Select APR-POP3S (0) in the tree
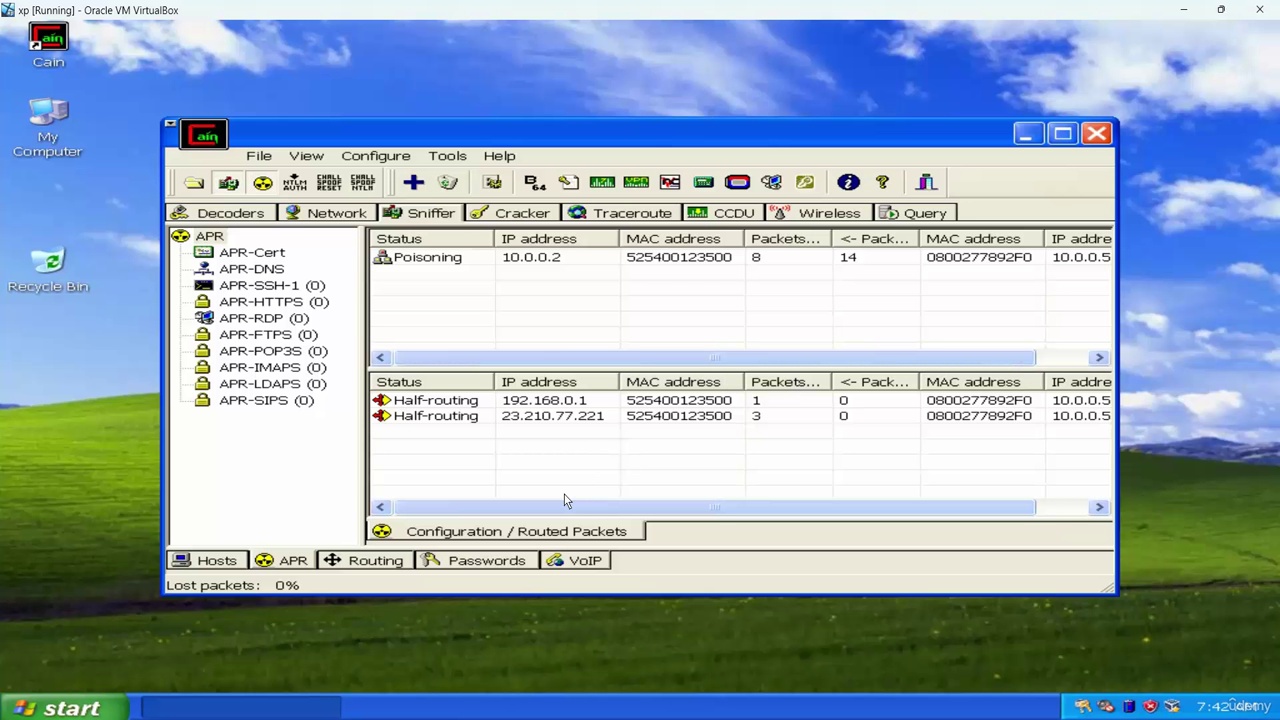The image size is (1280, 720). point(273,351)
